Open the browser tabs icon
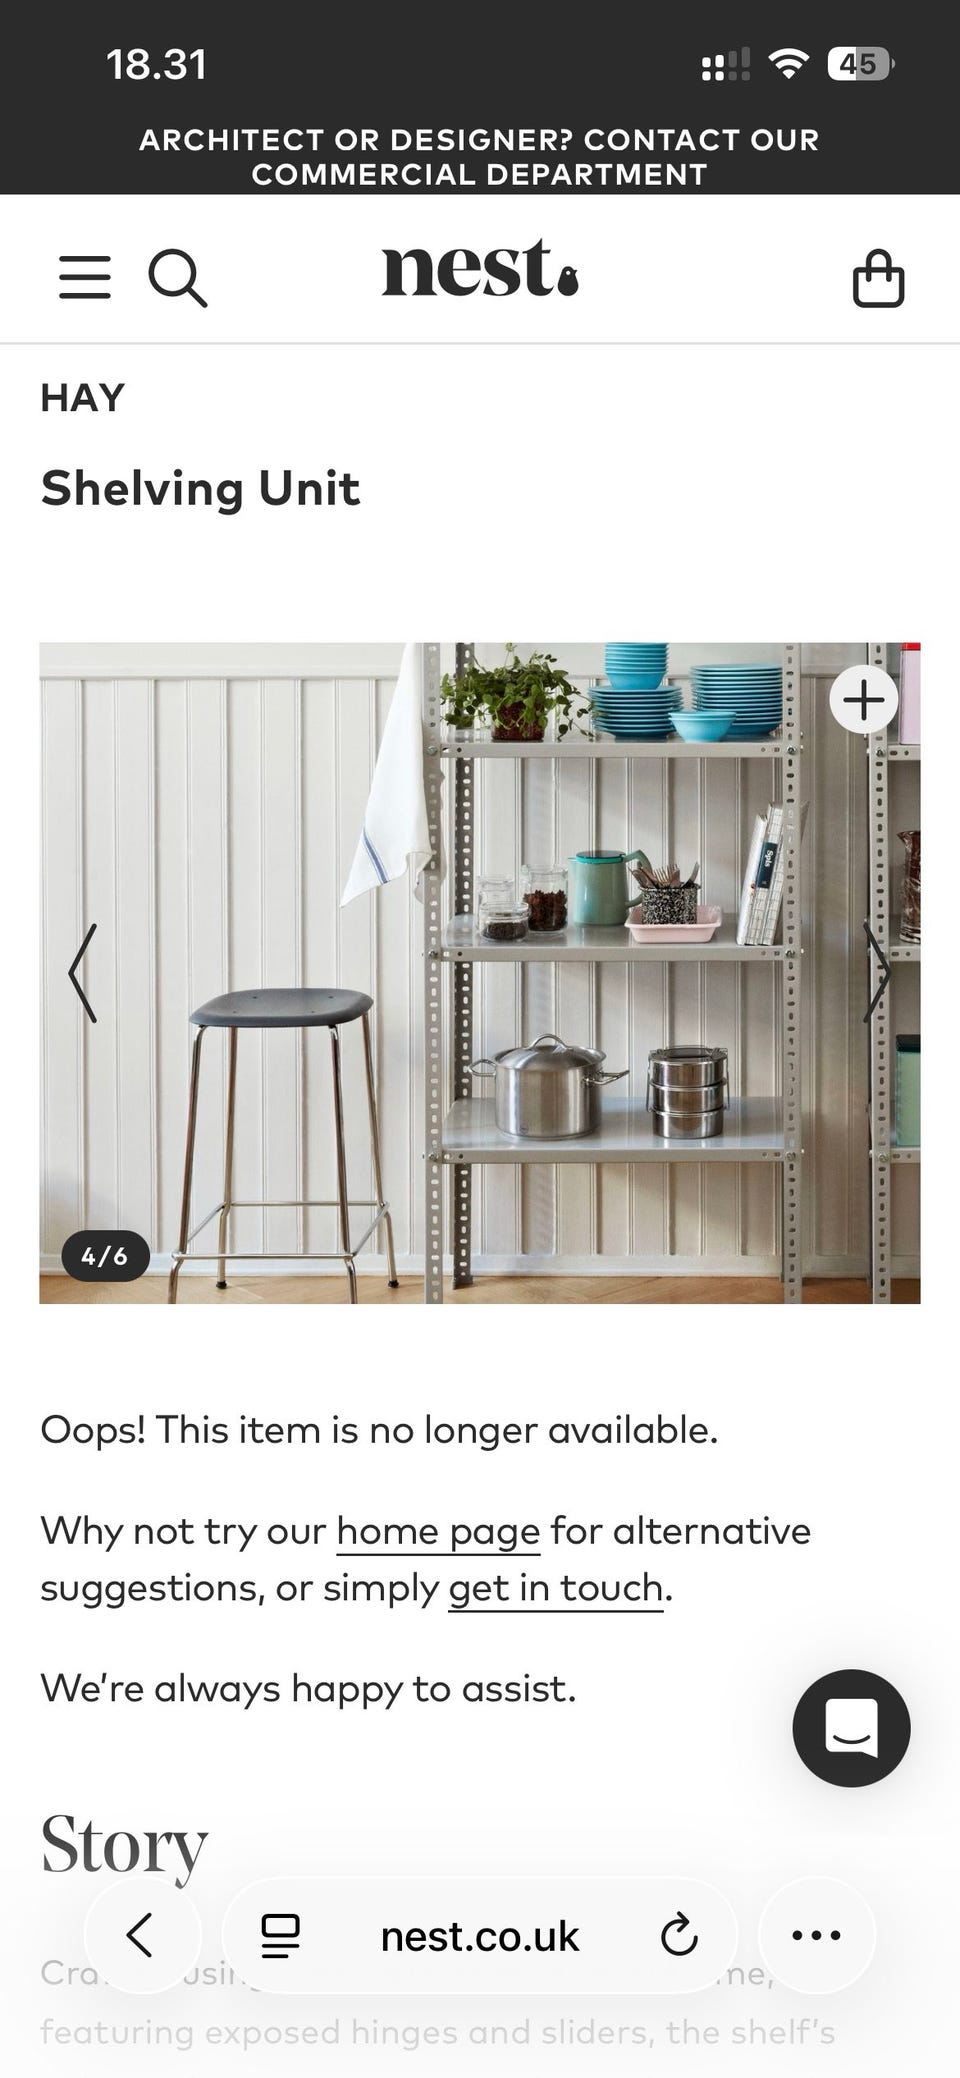The height and width of the screenshot is (2078, 960). [280, 1936]
